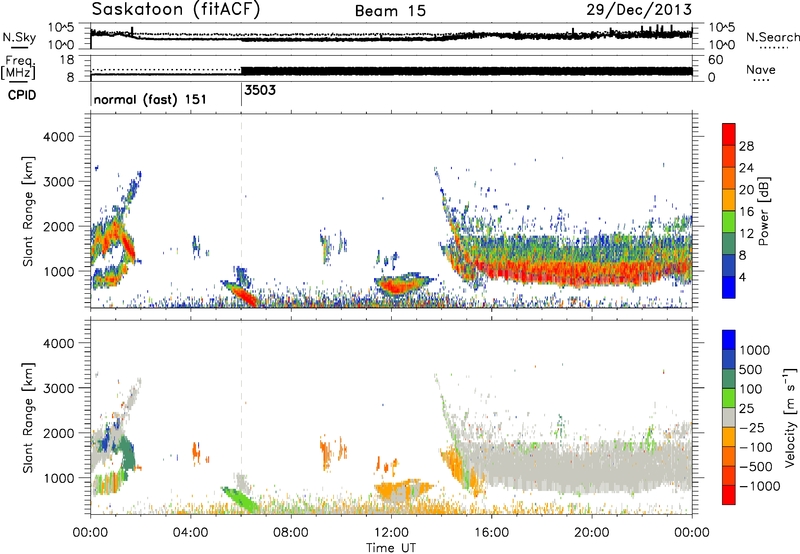800x554 pixels.
Task: Click the '-1000' tick on Velocity color bar
Action: pyautogui.click(x=759, y=486)
